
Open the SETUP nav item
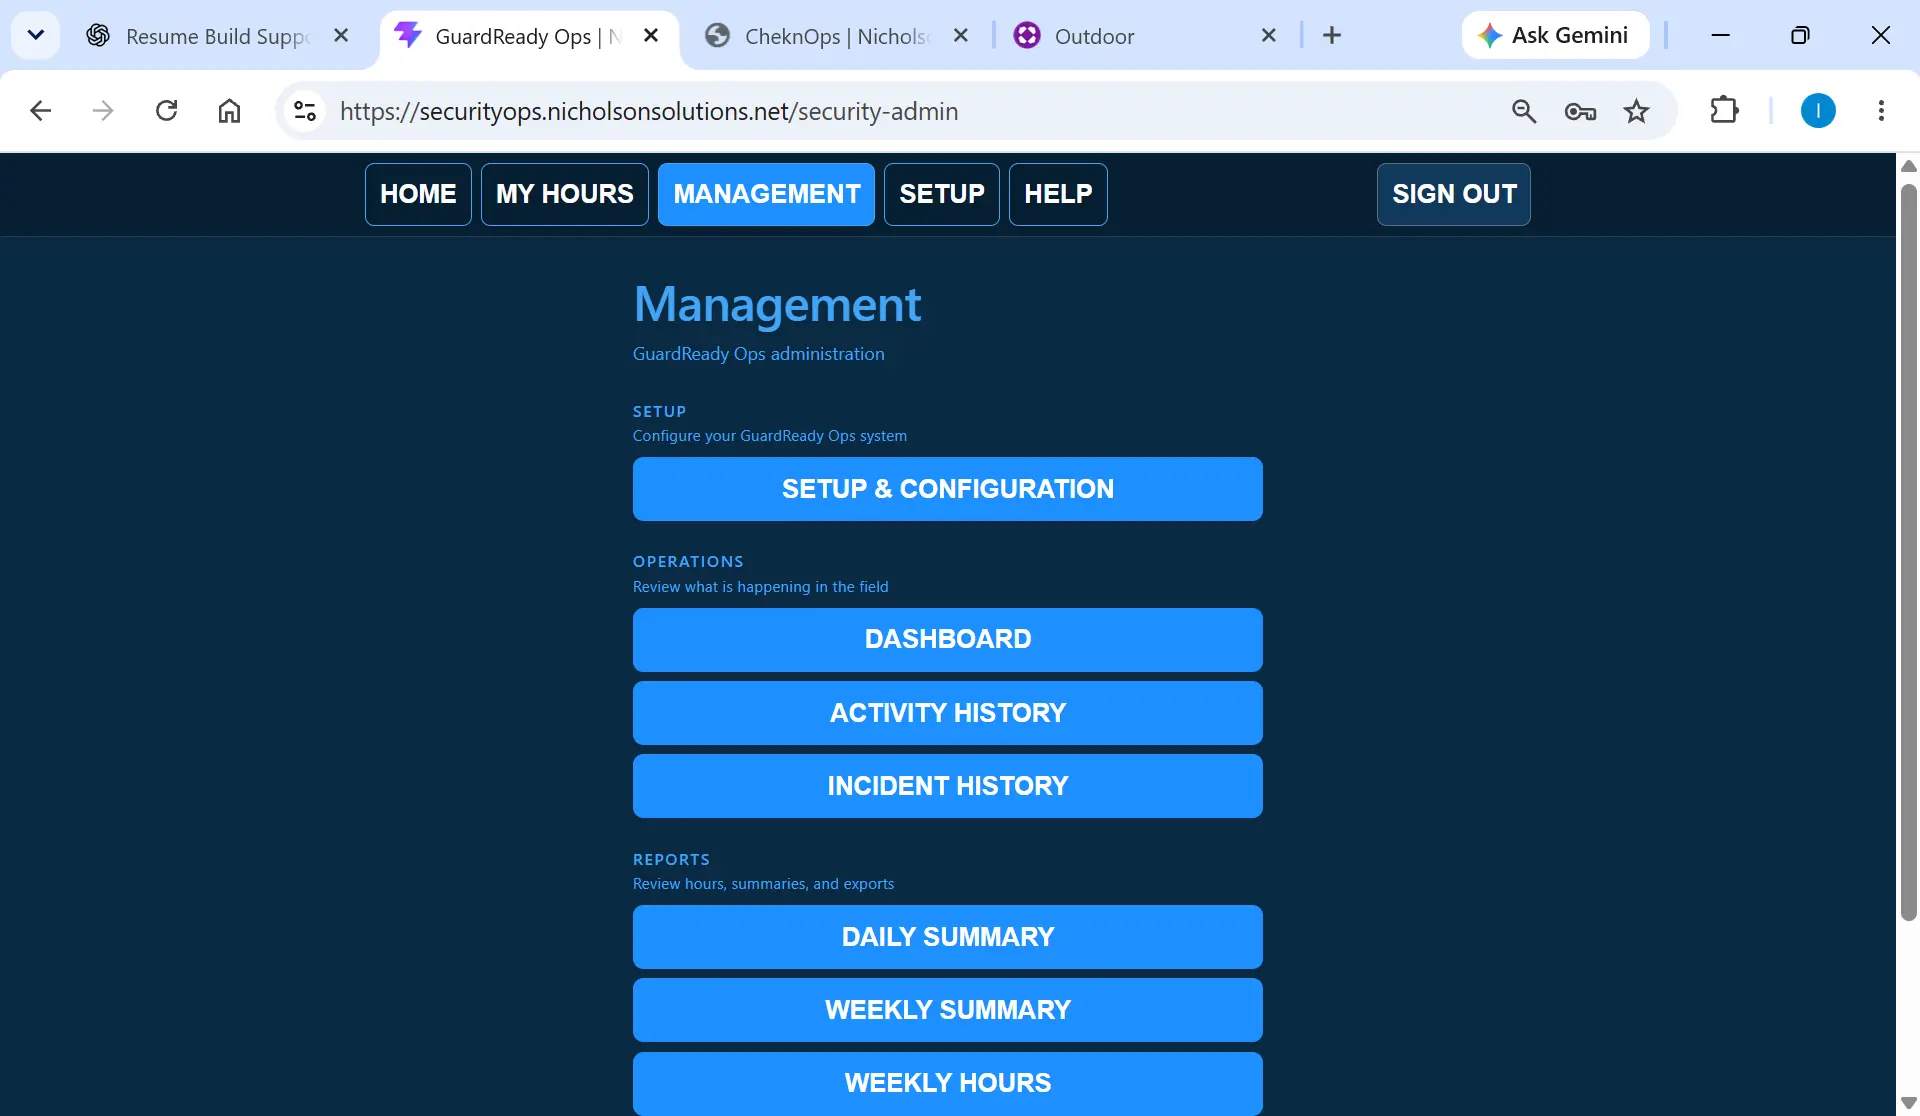coord(942,194)
